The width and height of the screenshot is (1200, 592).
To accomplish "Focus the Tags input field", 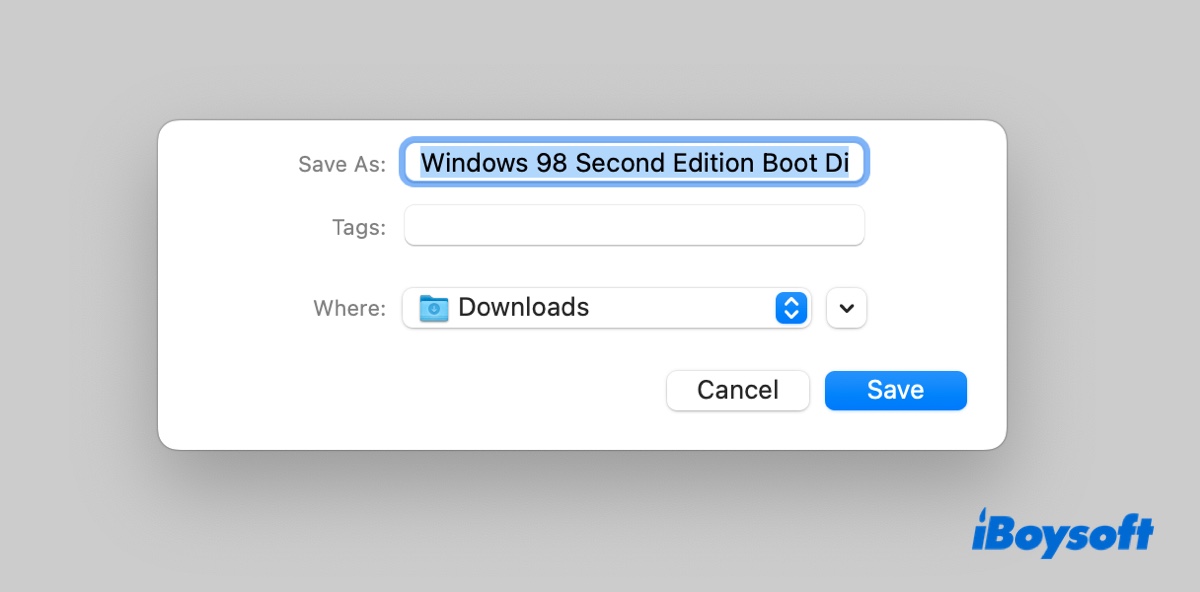I will pos(634,226).
